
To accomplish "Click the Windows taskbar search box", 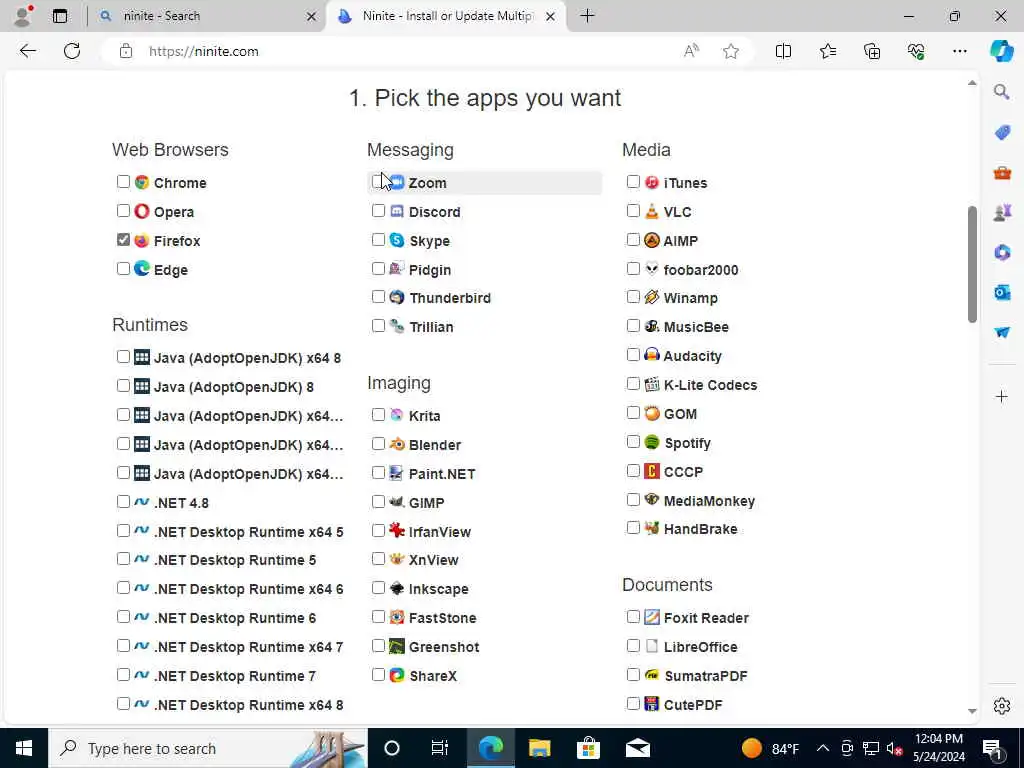I will click(x=208, y=748).
